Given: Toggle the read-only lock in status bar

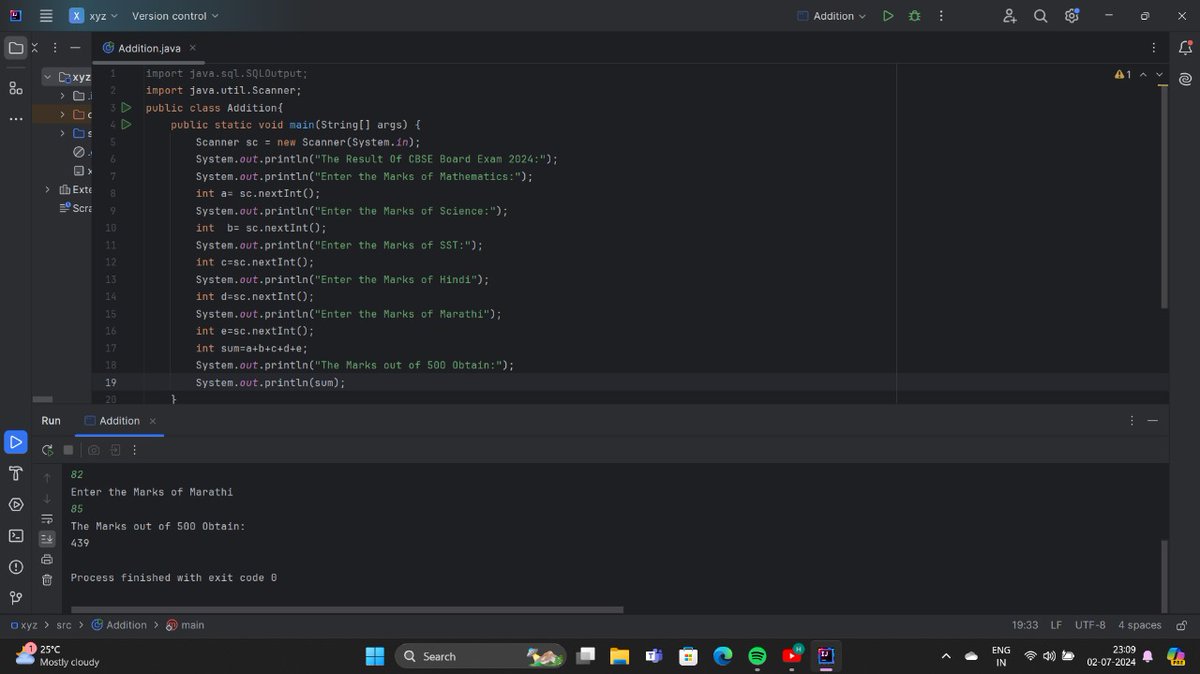Looking at the screenshot, I should [x=1181, y=625].
